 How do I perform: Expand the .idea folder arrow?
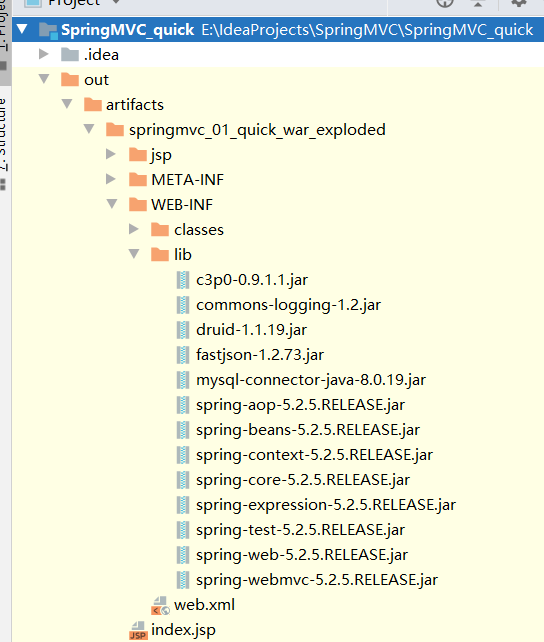point(43,54)
